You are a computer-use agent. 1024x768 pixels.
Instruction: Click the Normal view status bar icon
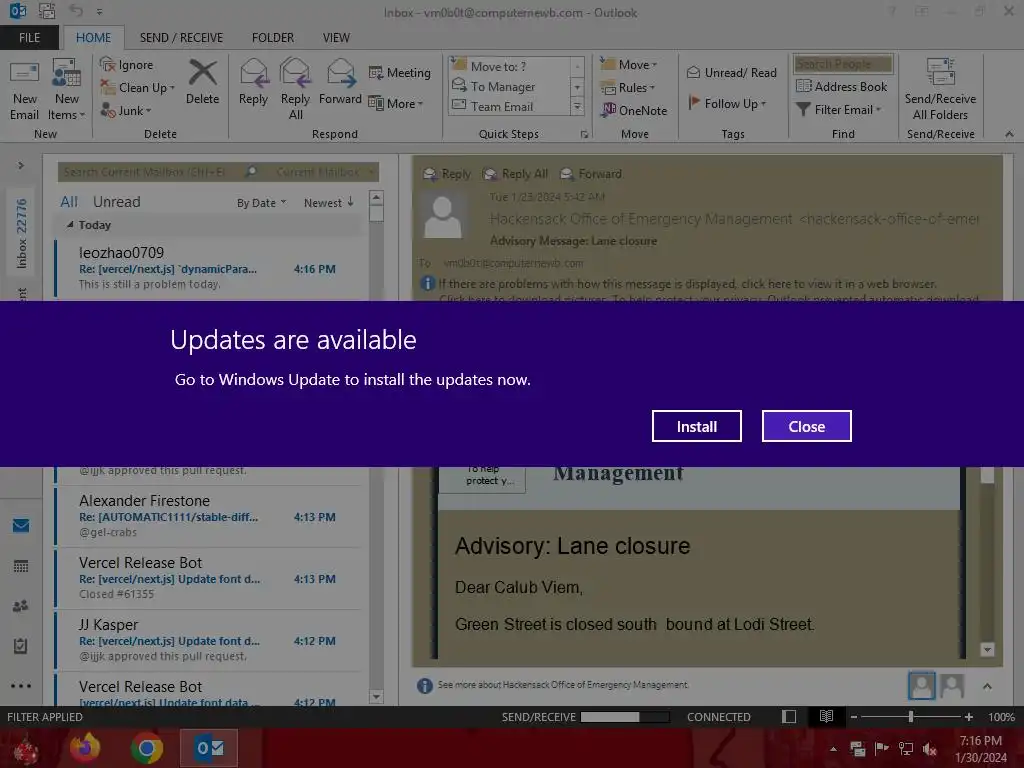click(x=789, y=716)
